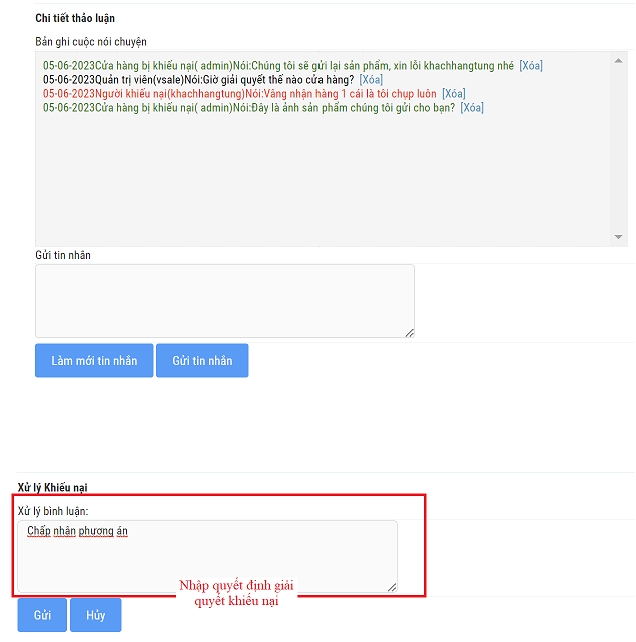Image resolution: width=636 pixels, height=642 pixels.
Task: Cancel complaint handling with Hủy button
Action: (96, 615)
